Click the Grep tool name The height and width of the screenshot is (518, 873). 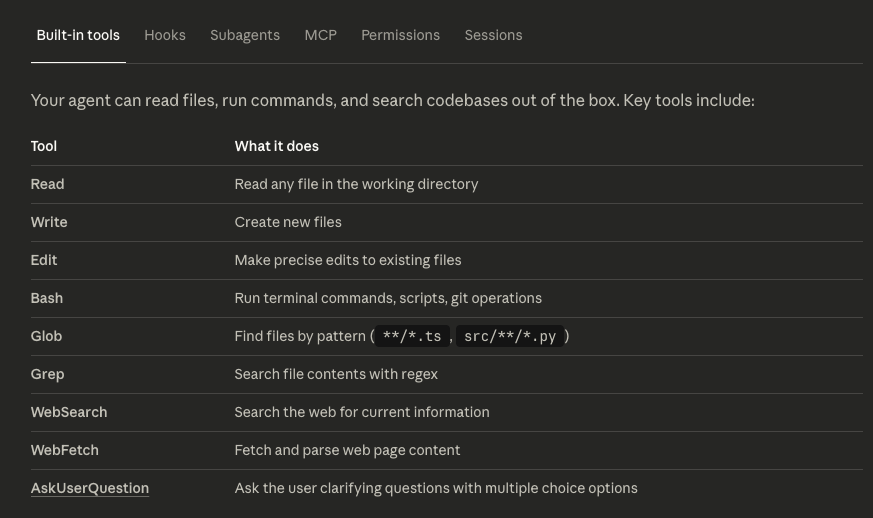tap(47, 374)
